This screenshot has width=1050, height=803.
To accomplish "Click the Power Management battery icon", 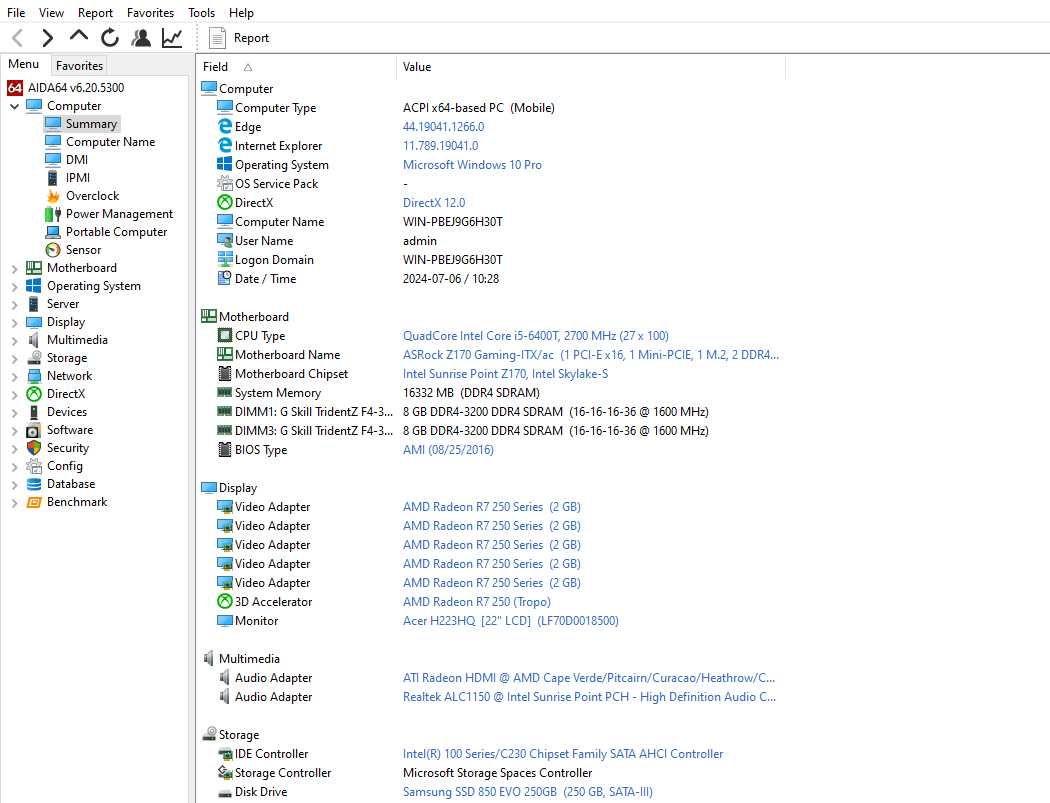I will point(53,214).
